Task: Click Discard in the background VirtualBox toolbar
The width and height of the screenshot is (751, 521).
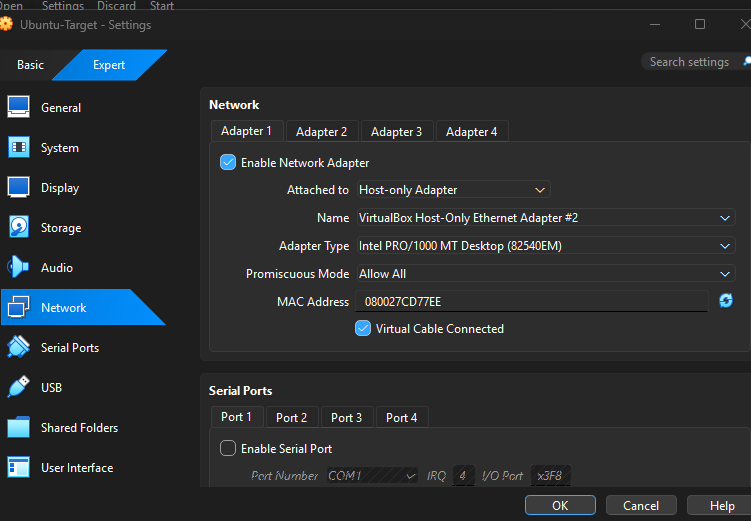Action: point(116,5)
